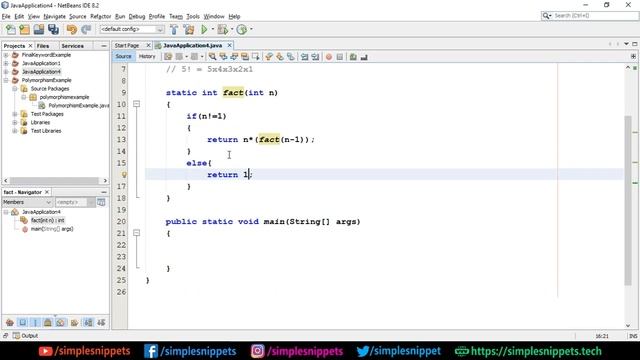Switch to the Files tab
640x360 pixels.
pyautogui.click(x=43, y=46)
